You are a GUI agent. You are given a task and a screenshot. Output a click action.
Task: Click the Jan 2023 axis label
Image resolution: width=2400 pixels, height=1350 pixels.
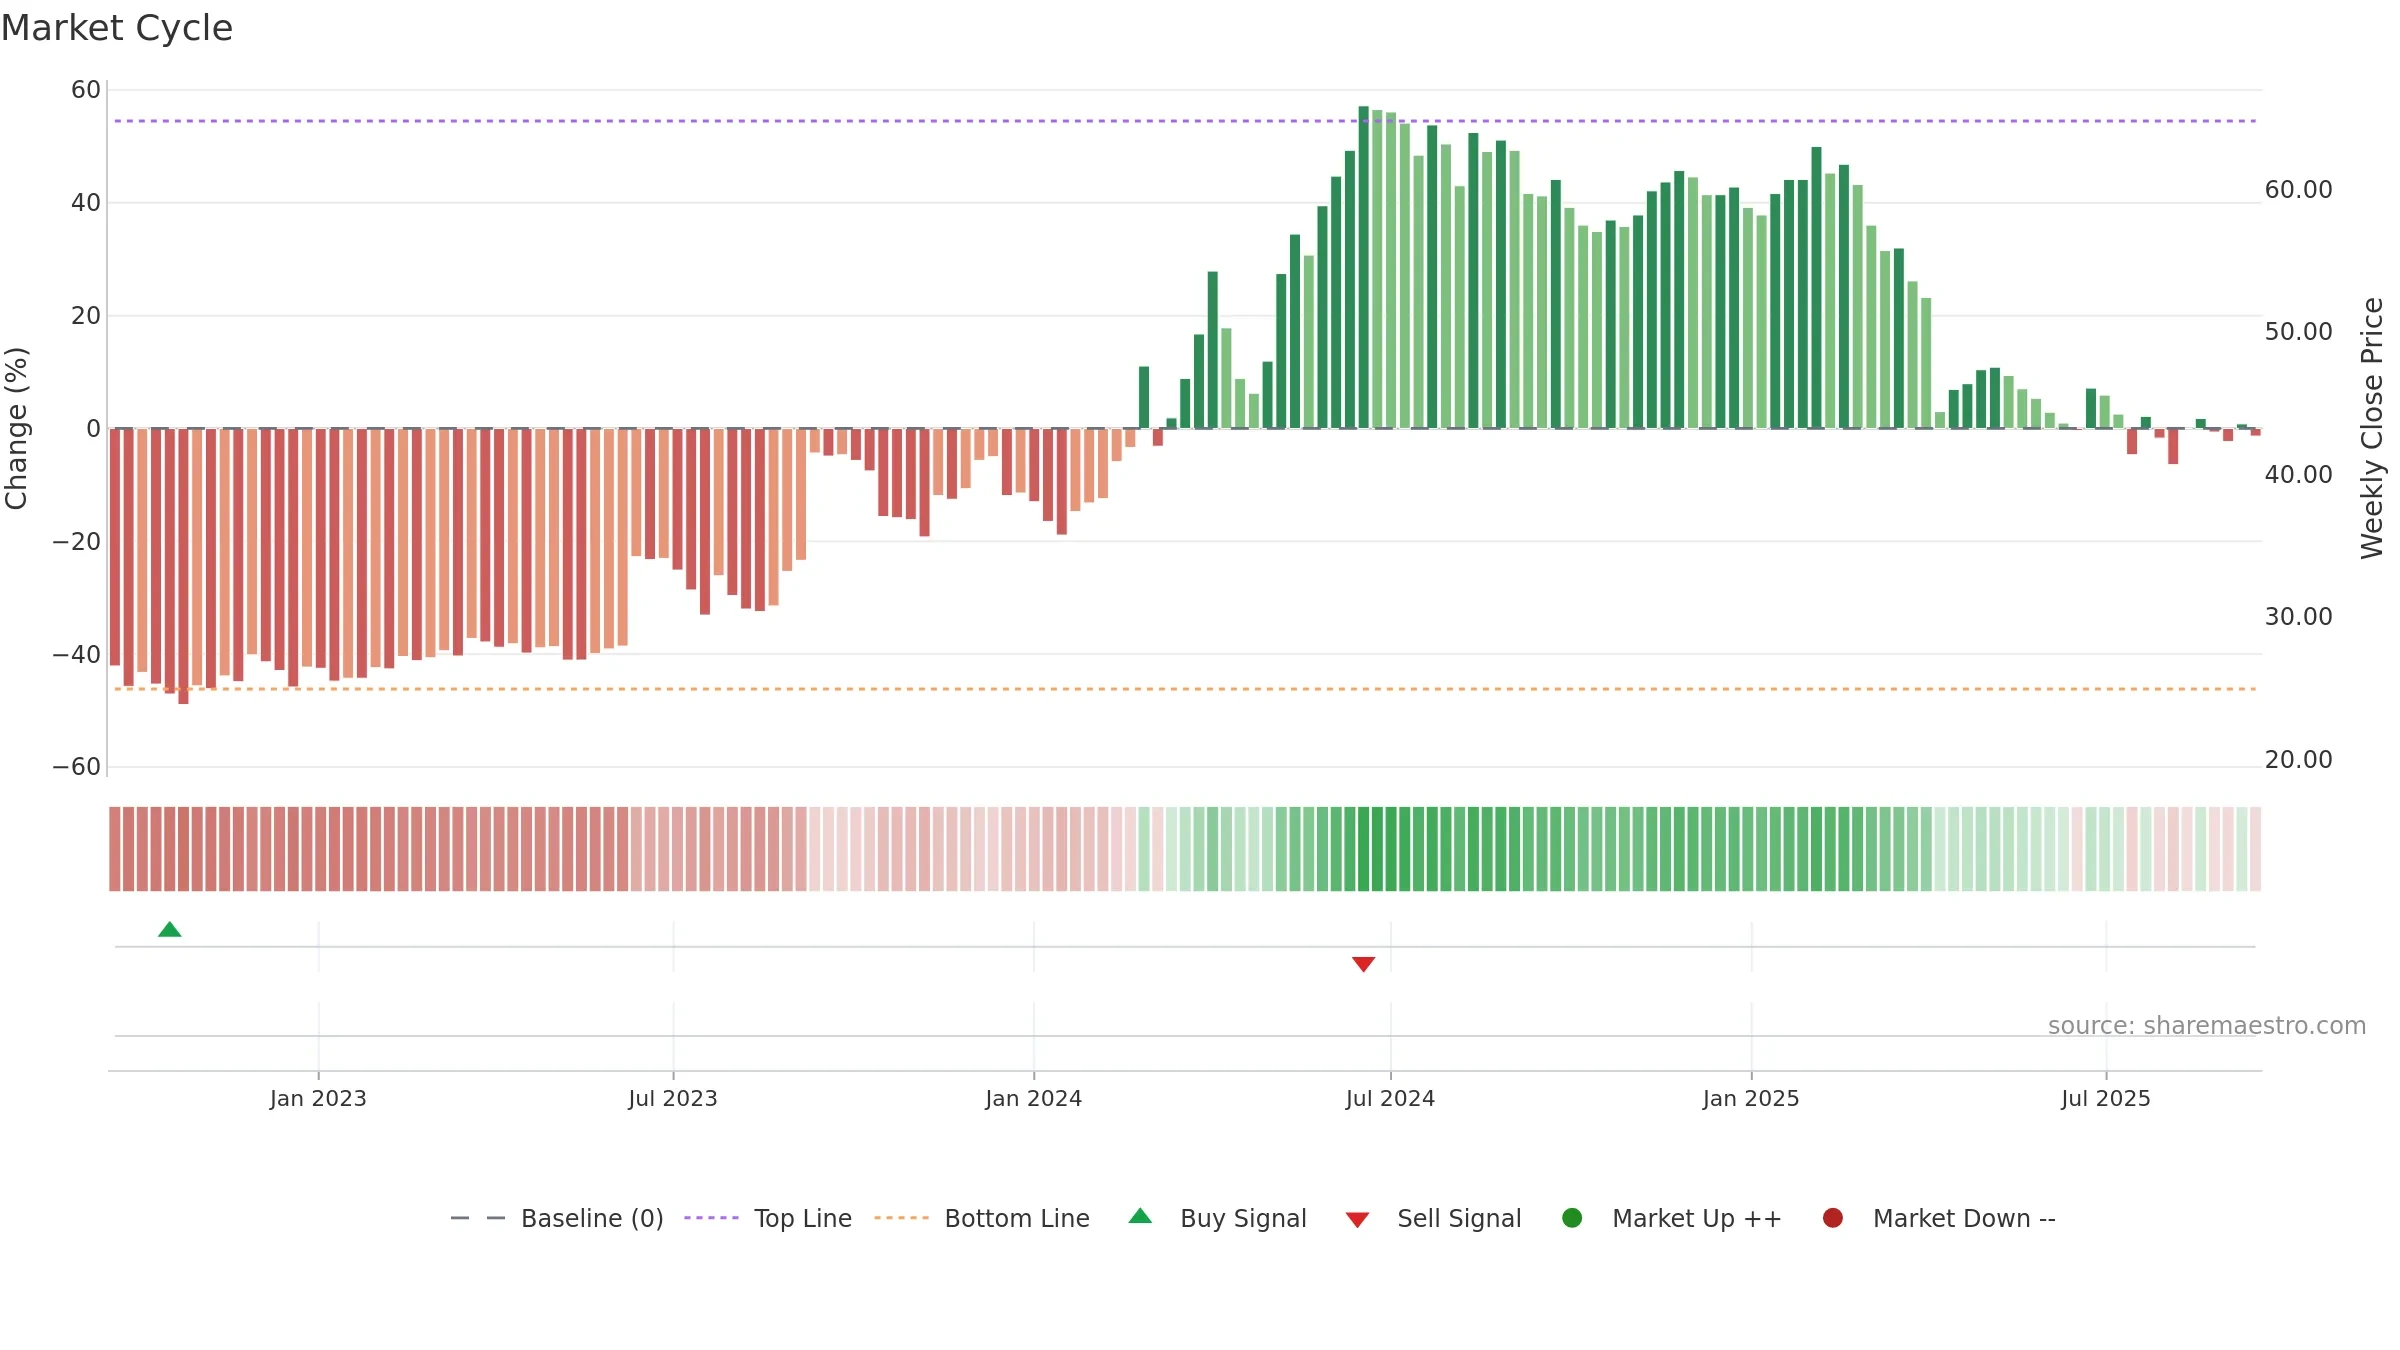318,1099
